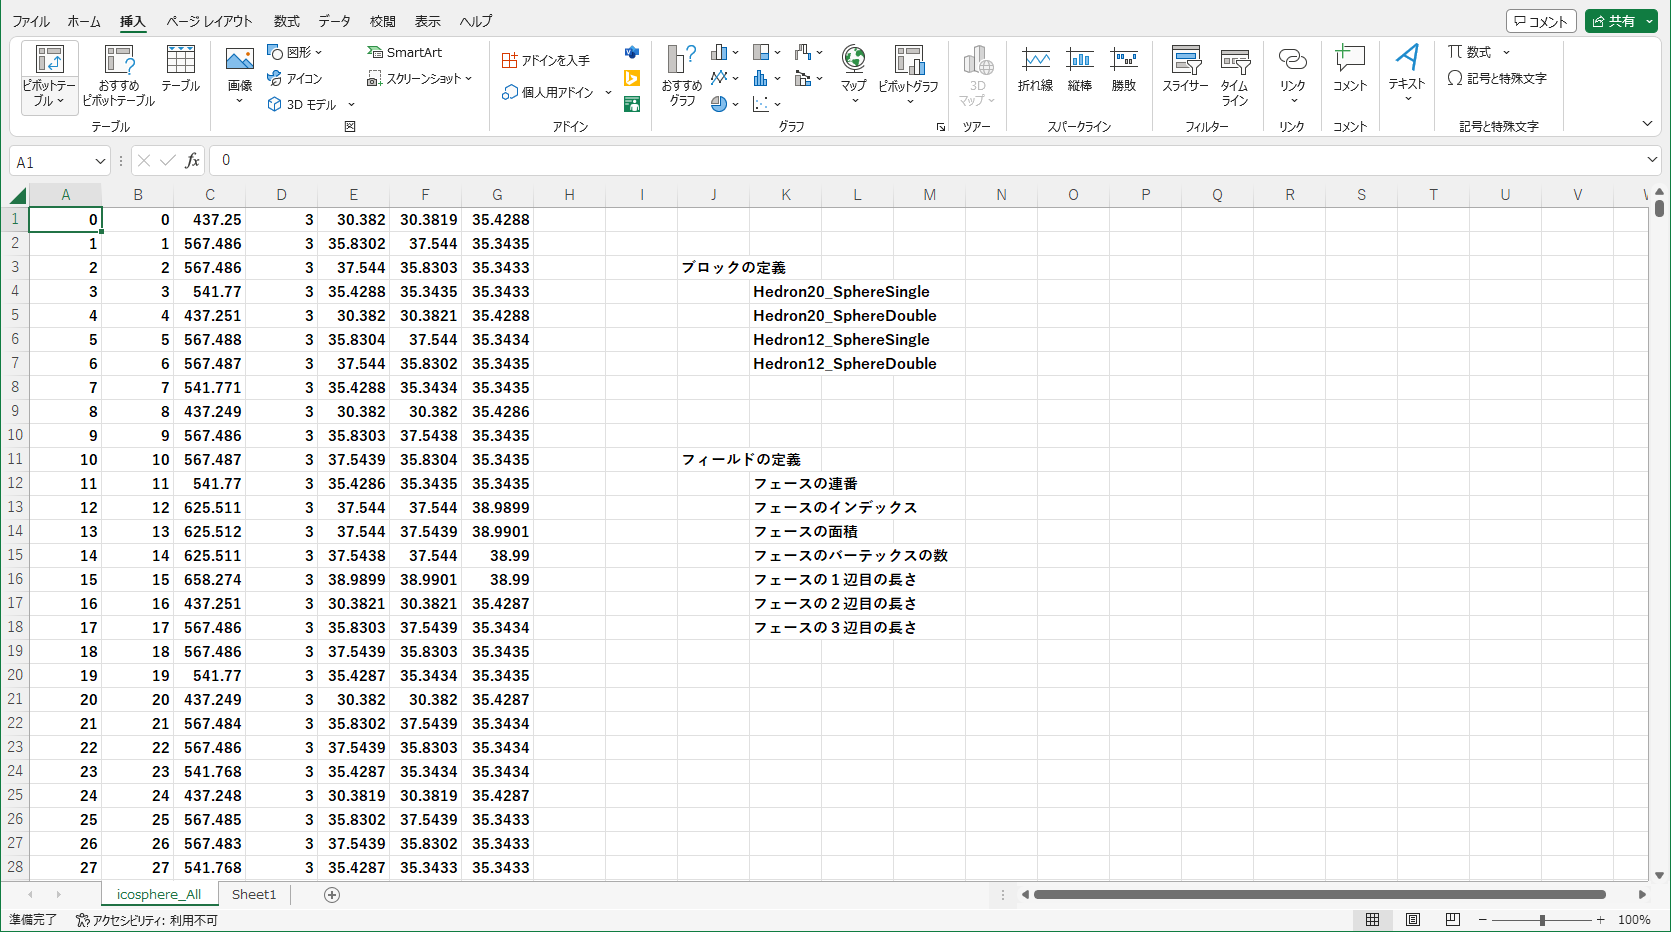This screenshot has height=932, width=1671.
Task: Insert a 縦棒 column sparkline
Action: (1080, 69)
